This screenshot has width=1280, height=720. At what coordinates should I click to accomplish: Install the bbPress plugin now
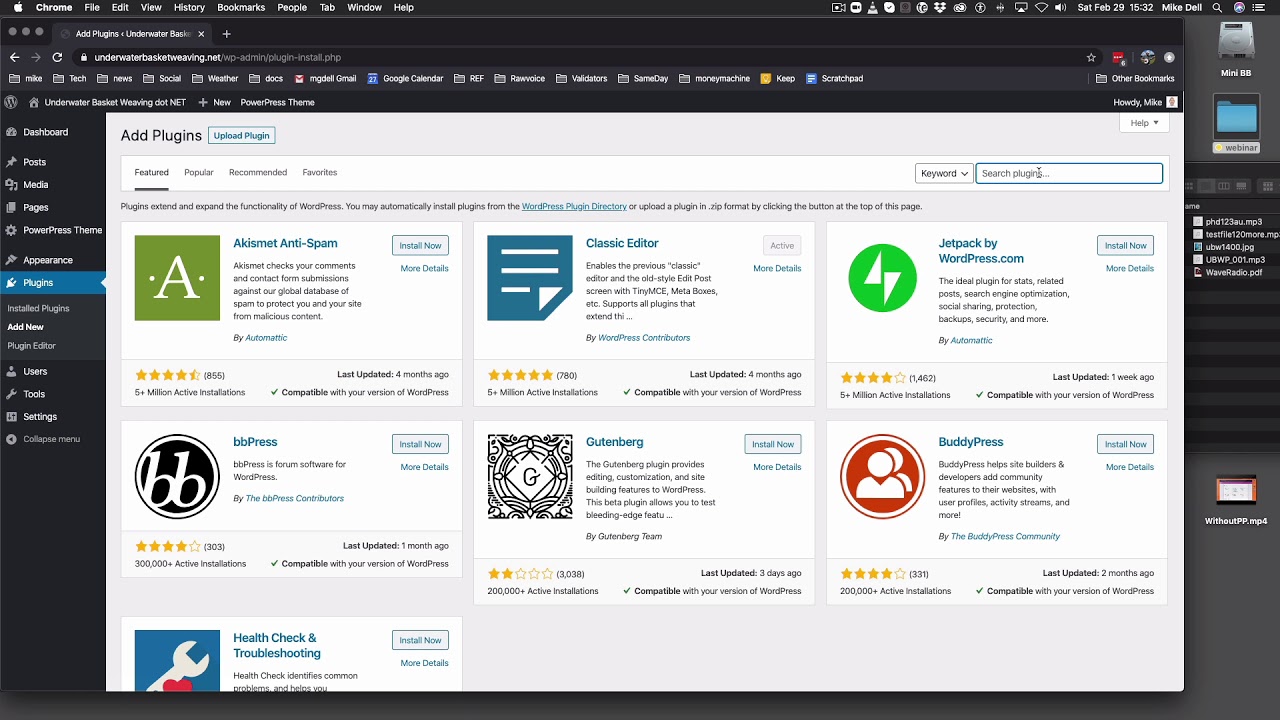pyautogui.click(x=420, y=444)
